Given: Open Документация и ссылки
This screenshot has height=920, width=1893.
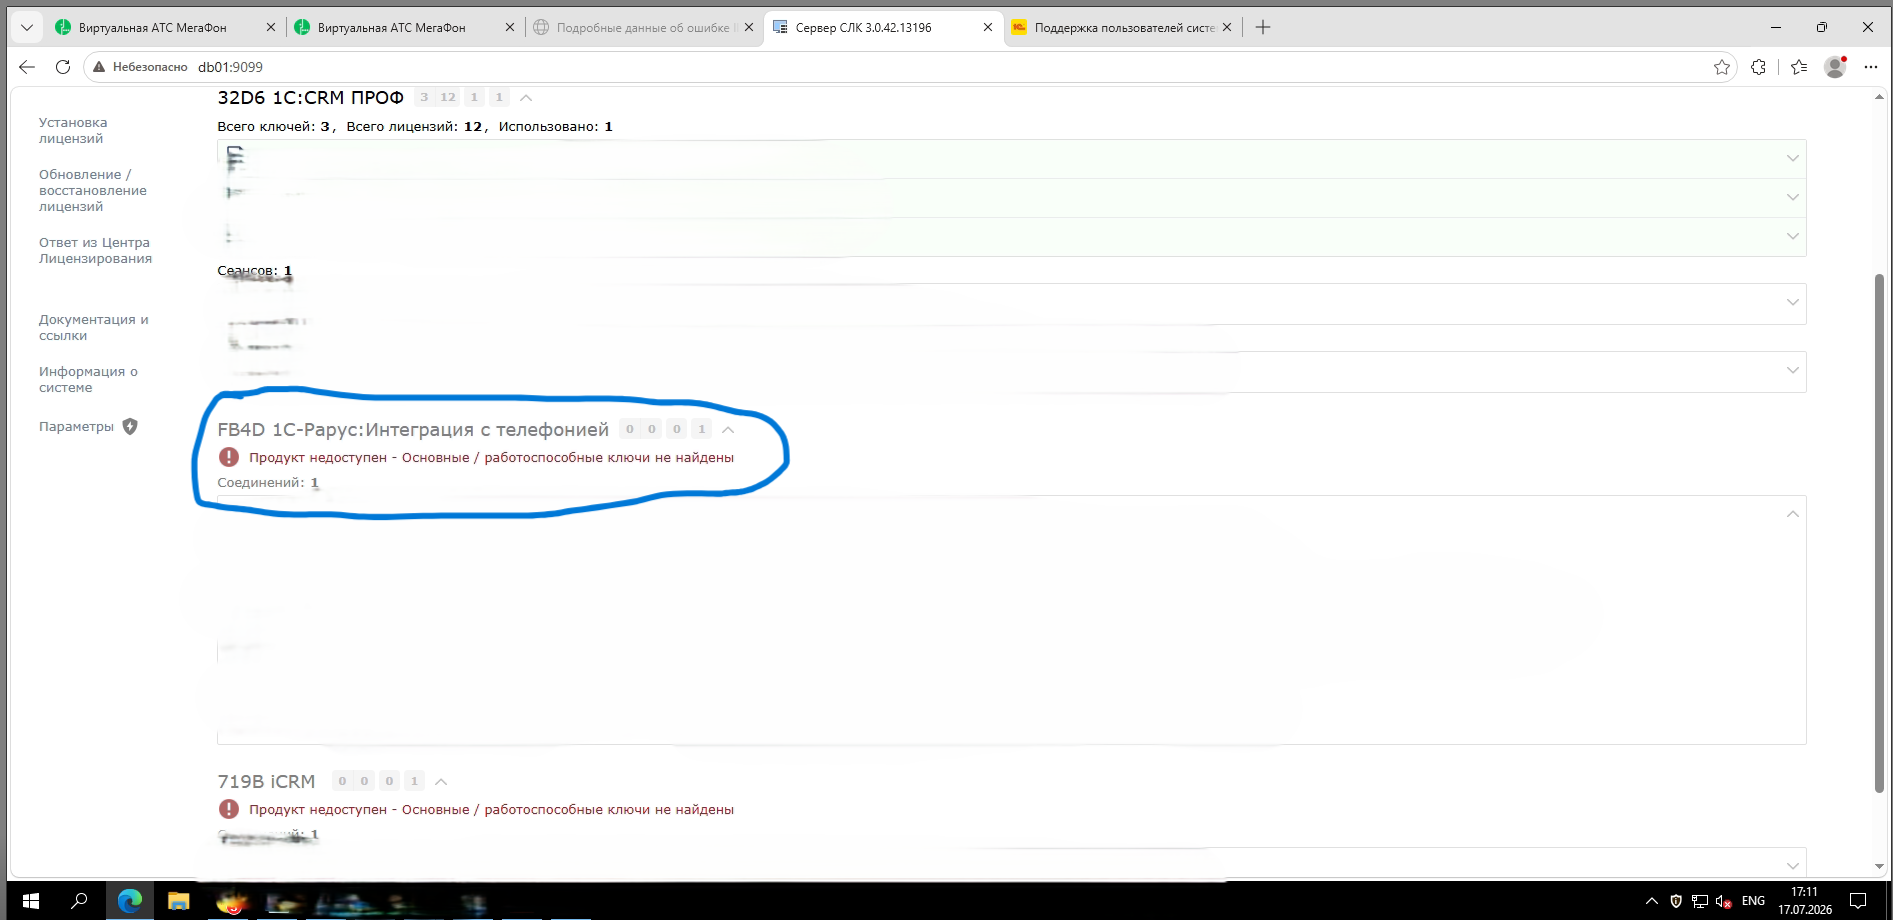Looking at the screenshot, I should click(94, 327).
